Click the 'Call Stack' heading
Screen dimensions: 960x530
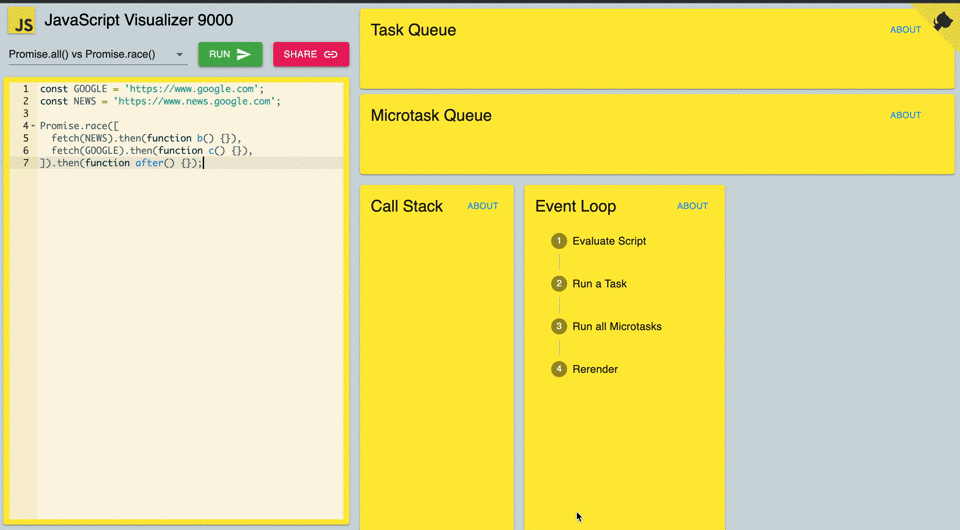(x=407, y=206)
